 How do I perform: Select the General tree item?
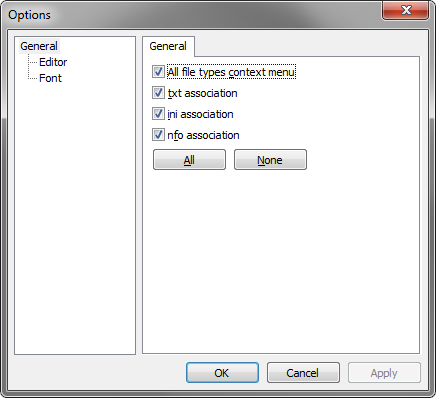[x=39, y=46]
